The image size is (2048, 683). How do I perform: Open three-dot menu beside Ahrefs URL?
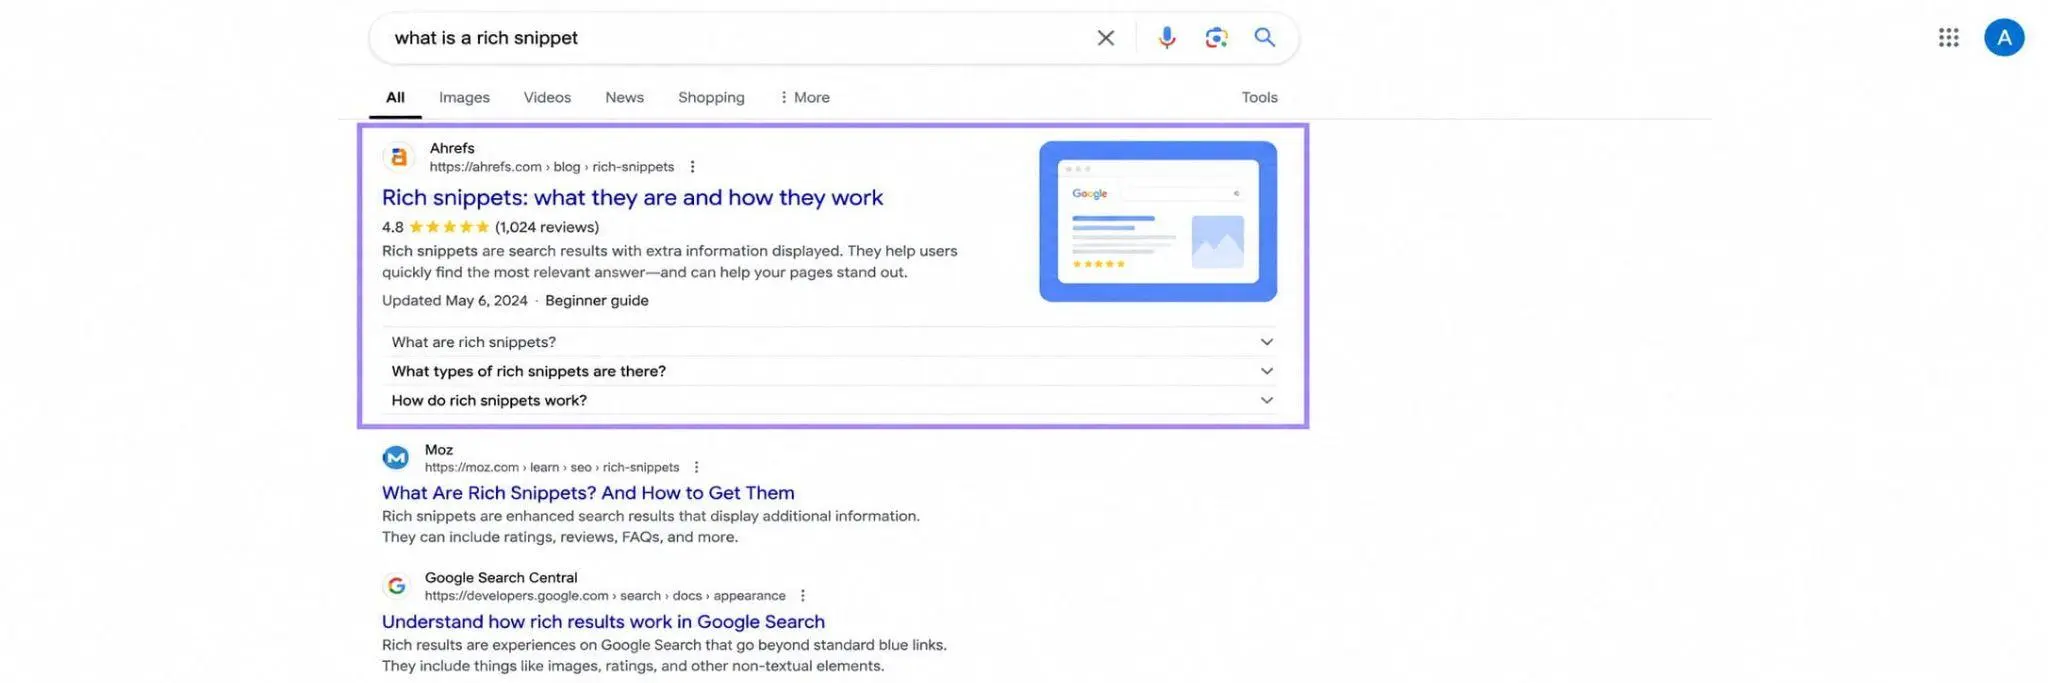pyautogui.click(x=692, y=167)
